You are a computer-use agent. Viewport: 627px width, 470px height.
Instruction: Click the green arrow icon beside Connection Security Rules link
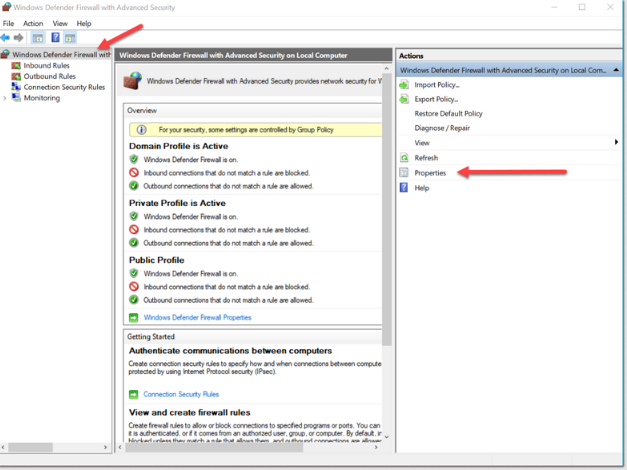tap(134, 394)
